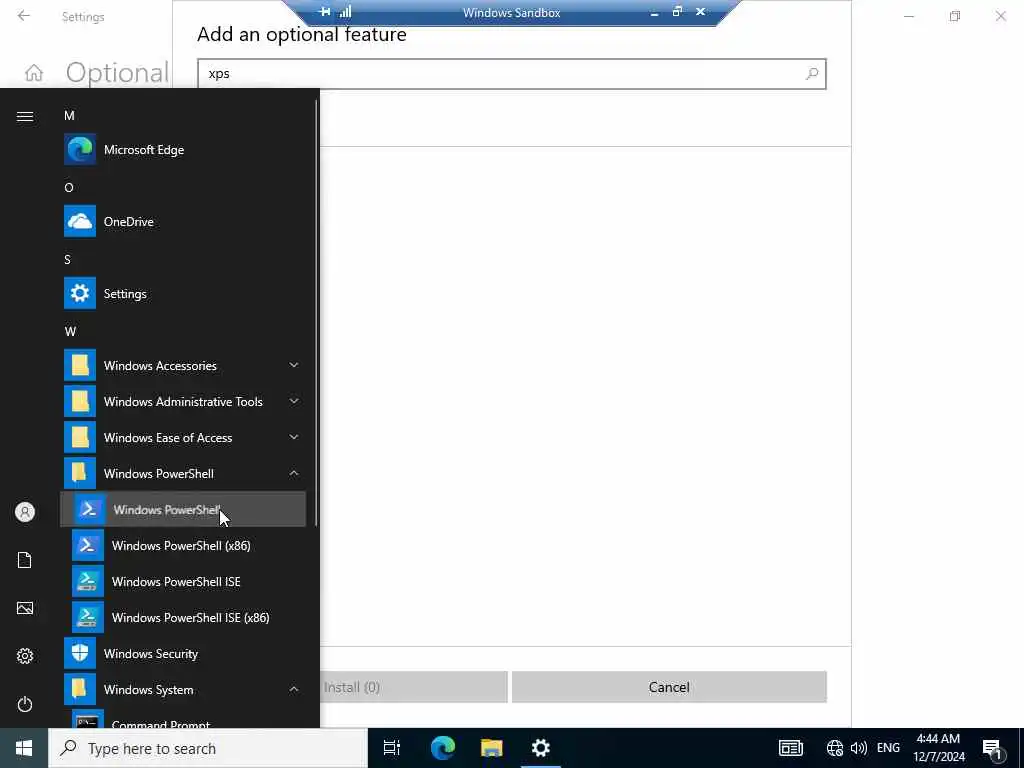The width and height of the screenshot is (1024, 768).
Task: Open Task View from the taskbar
Action: click(x=392, y=748)
